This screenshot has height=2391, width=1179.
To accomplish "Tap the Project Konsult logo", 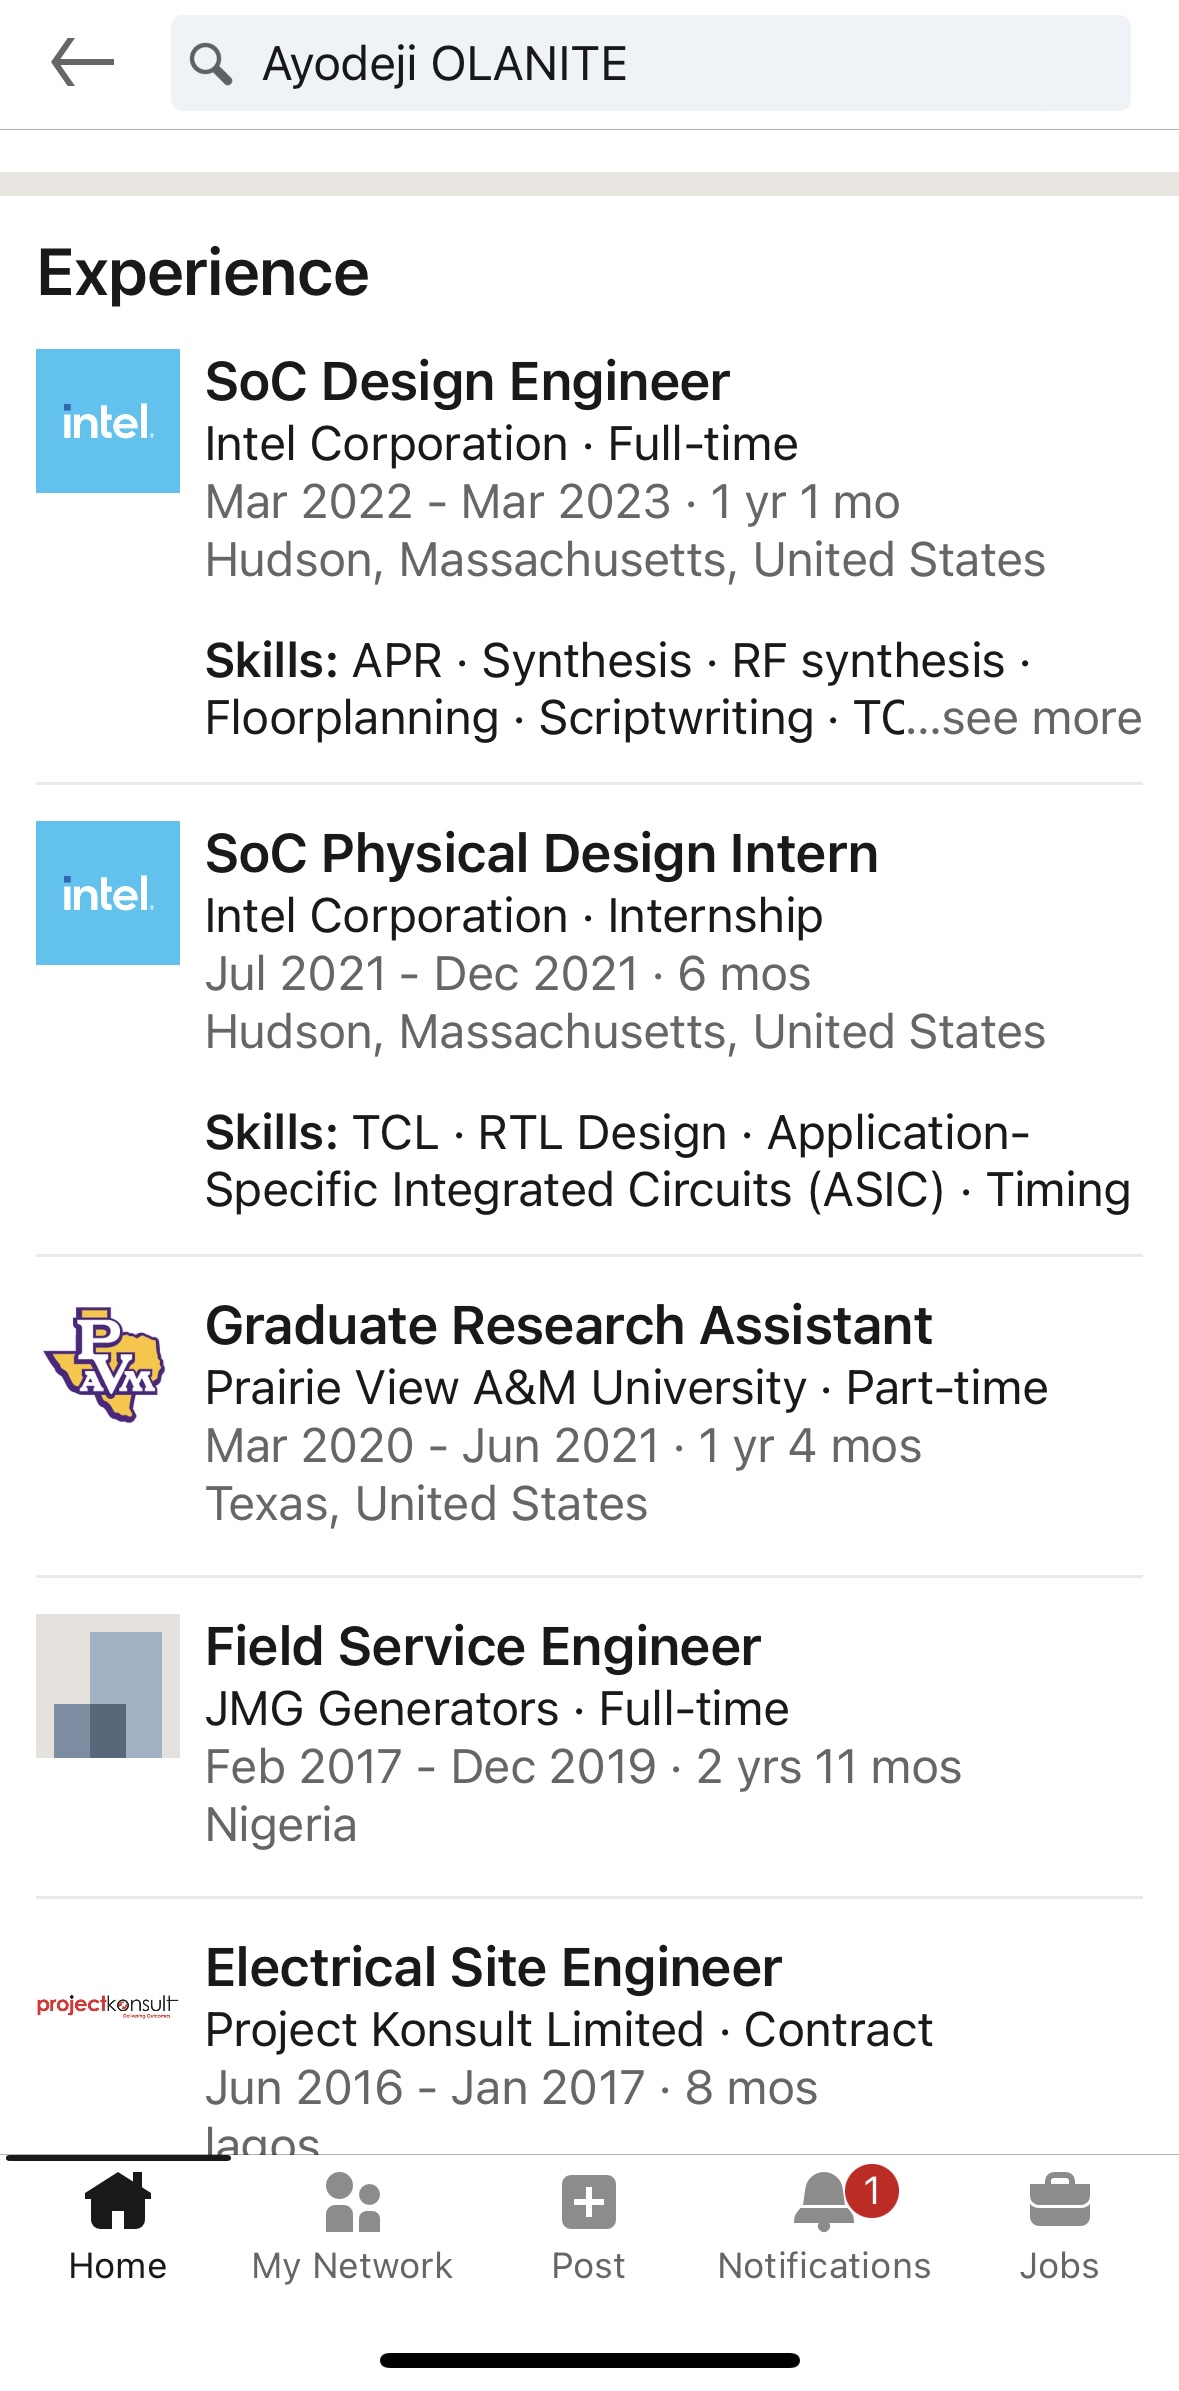I will coord(108,2006).
